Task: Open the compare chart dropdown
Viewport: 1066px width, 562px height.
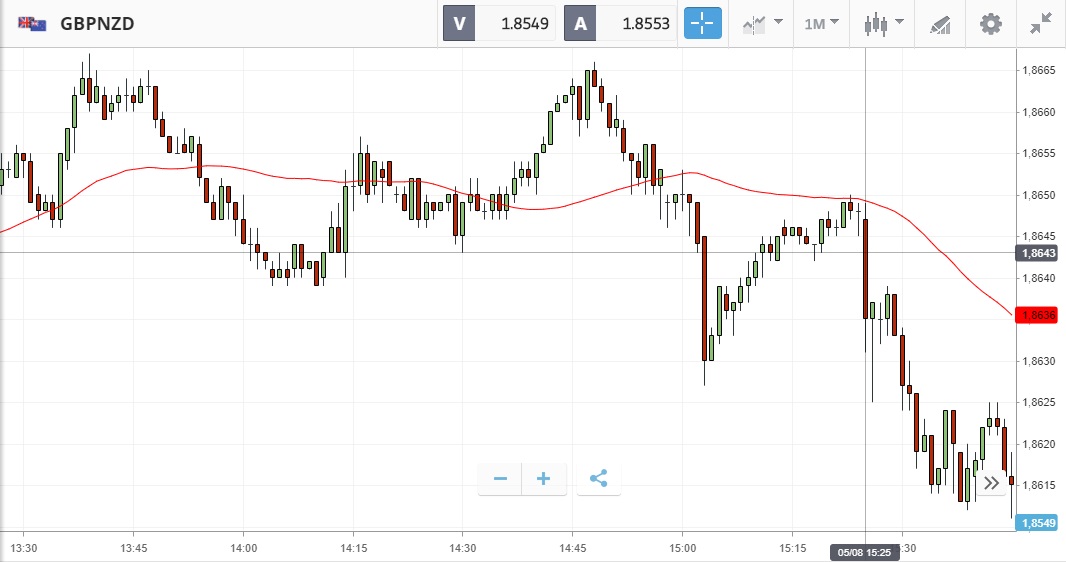Action: [762, 23]
